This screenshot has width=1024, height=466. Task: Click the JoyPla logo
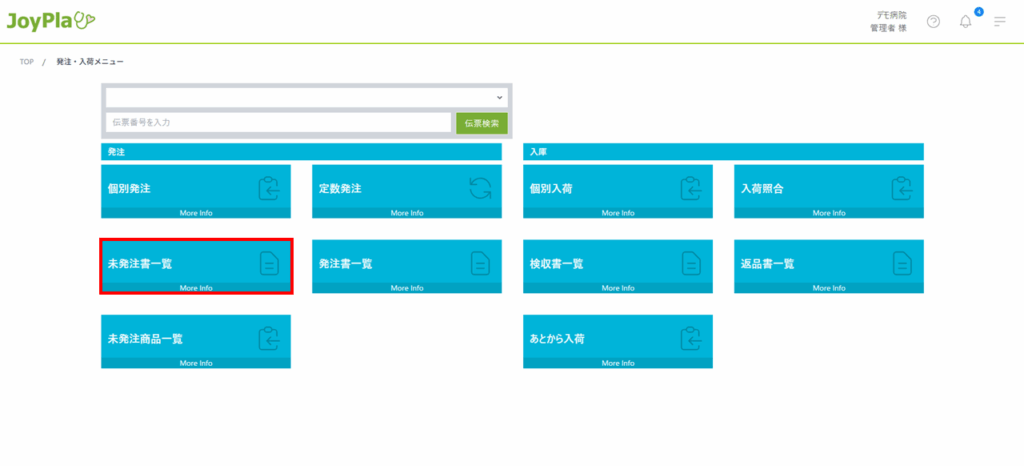[x=51, y=20]
